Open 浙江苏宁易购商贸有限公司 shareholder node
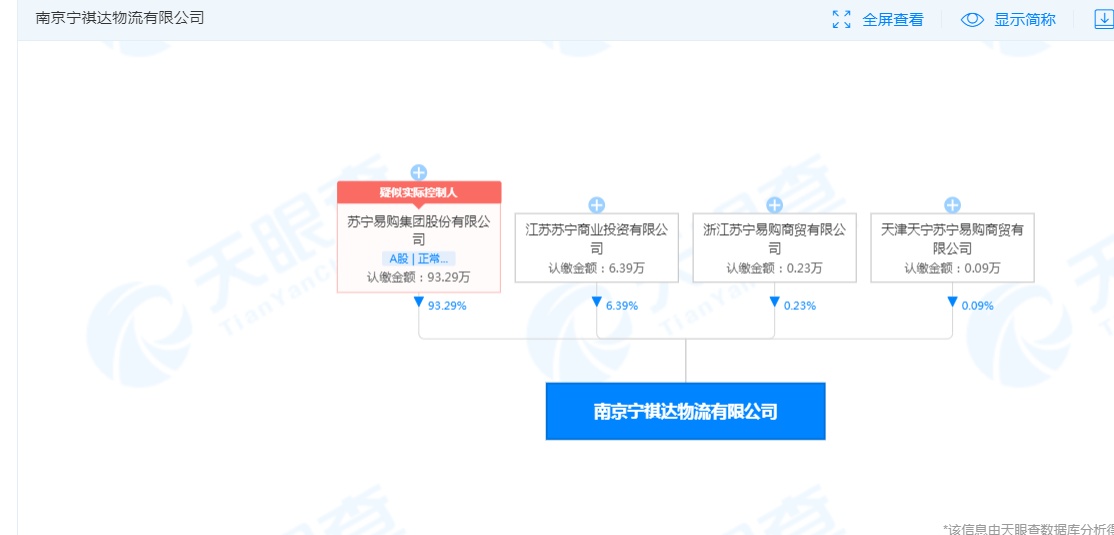This screenshot has height=535, width=1114. click(774, 247)
